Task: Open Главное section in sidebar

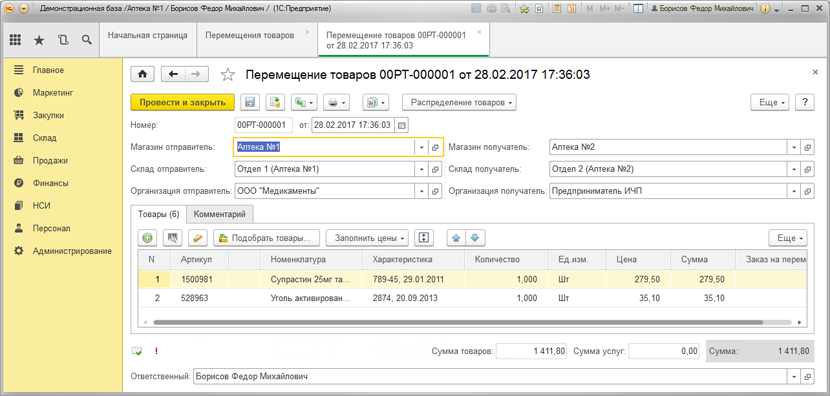Action: (x=49, y=70)
